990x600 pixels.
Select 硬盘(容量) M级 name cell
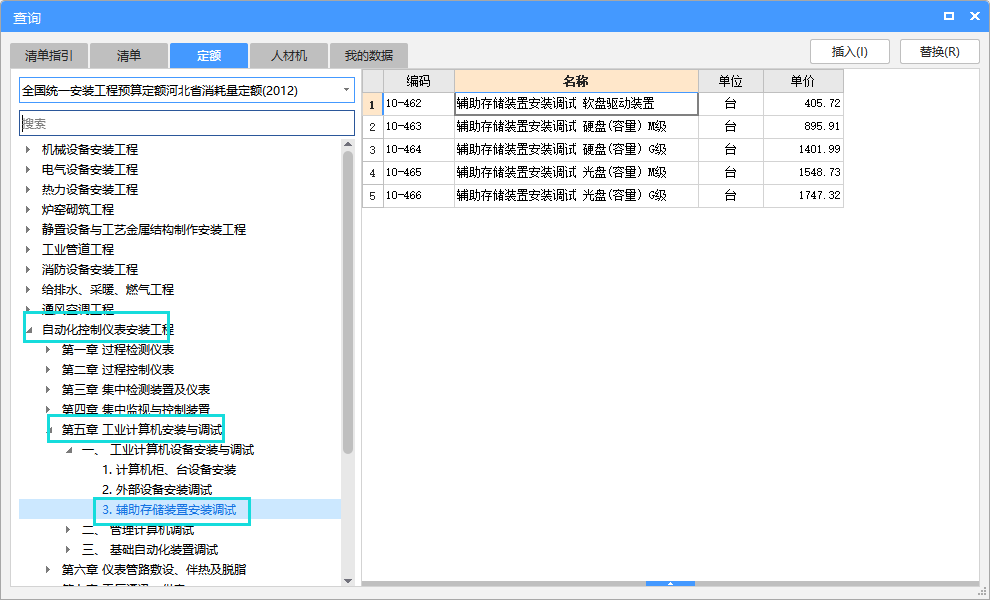[576, 126]
